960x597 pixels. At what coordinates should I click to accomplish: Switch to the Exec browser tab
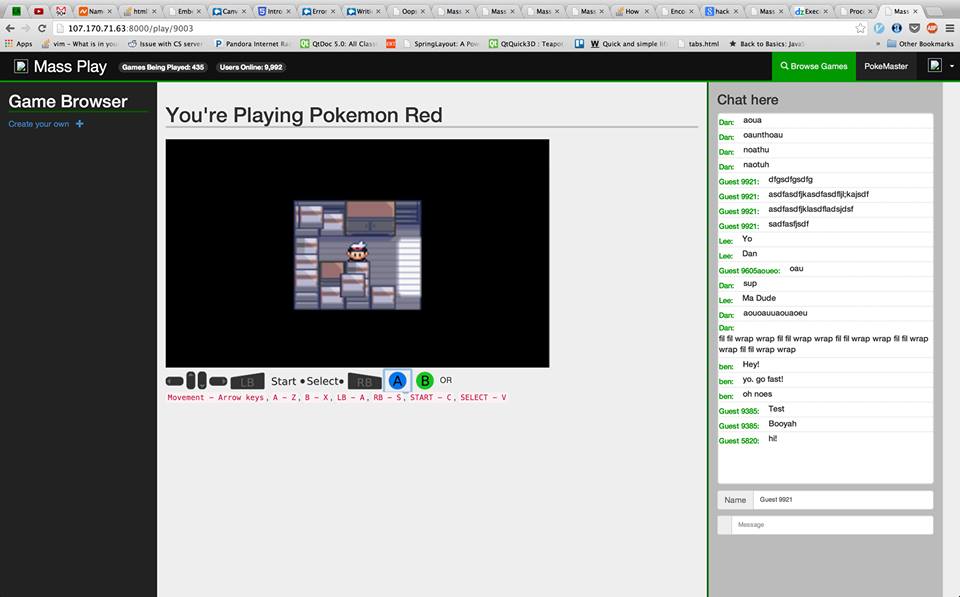click(811, 11)
